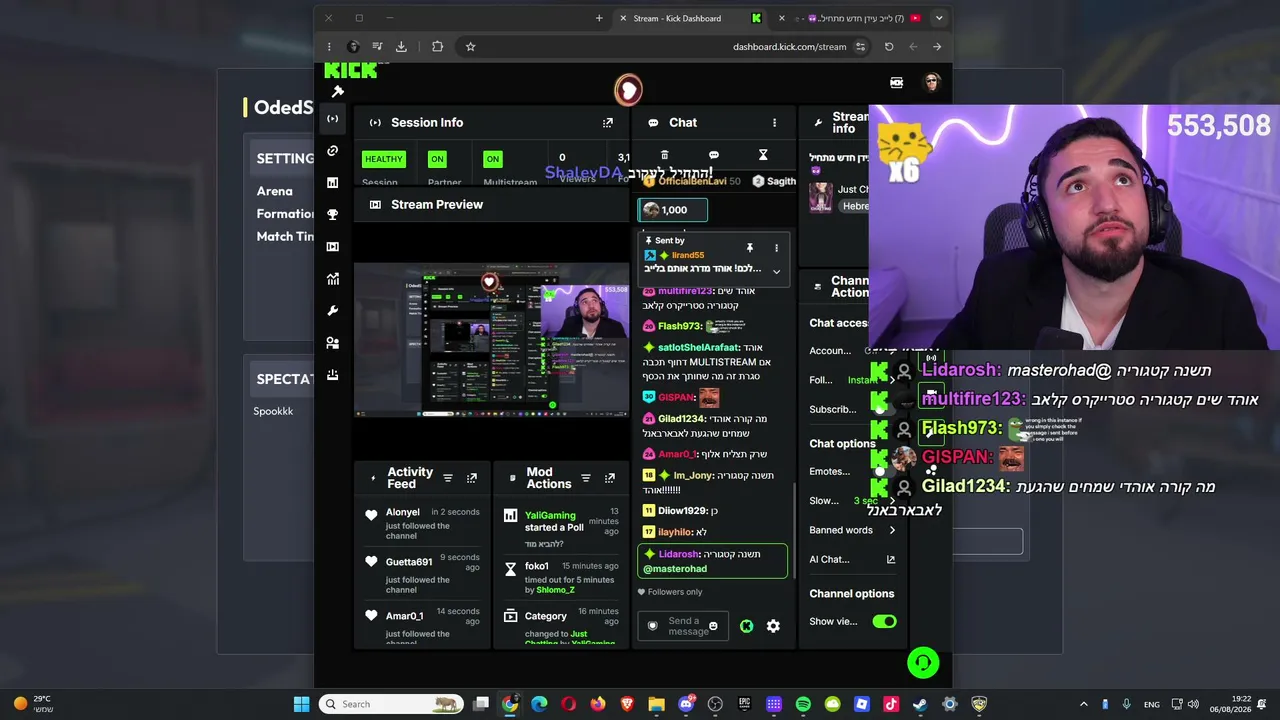Pop out the Mod Actions panel

pos(610,478)
